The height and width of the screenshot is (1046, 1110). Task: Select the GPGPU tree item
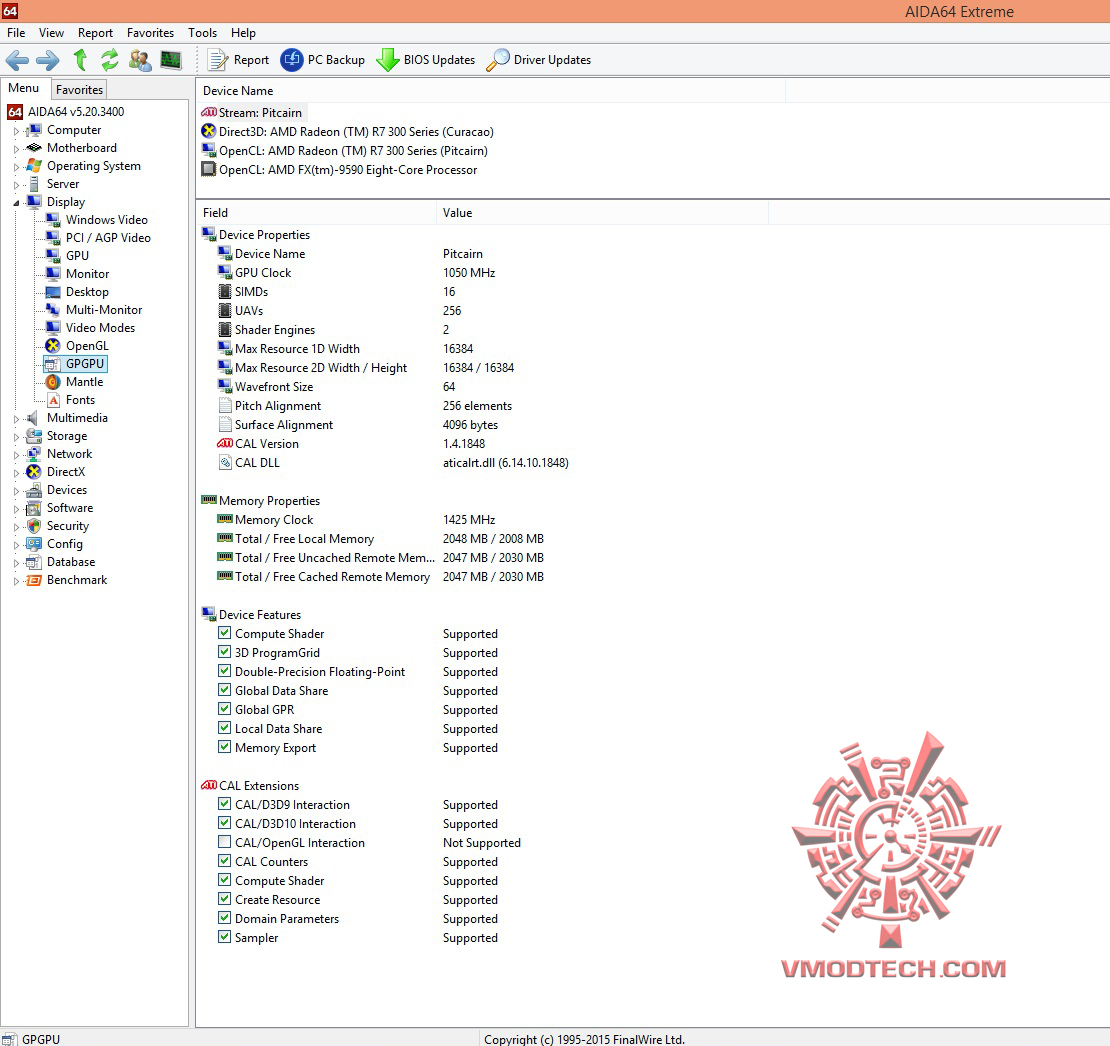76,364
